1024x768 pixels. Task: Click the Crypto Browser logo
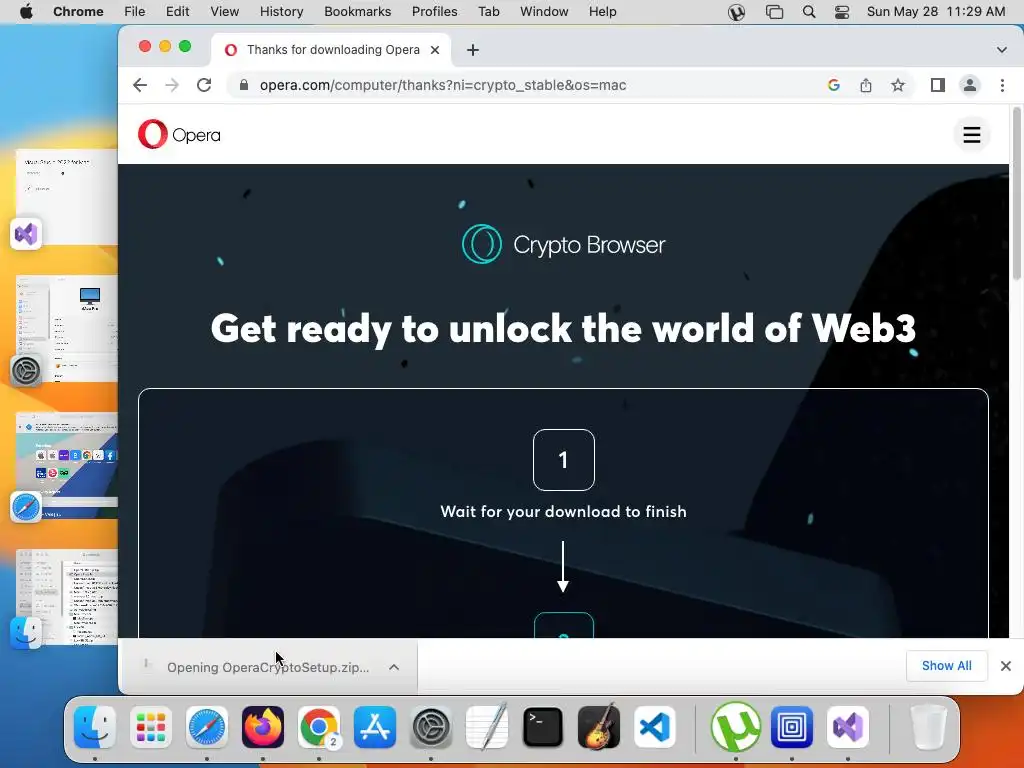tap(563, 244)
